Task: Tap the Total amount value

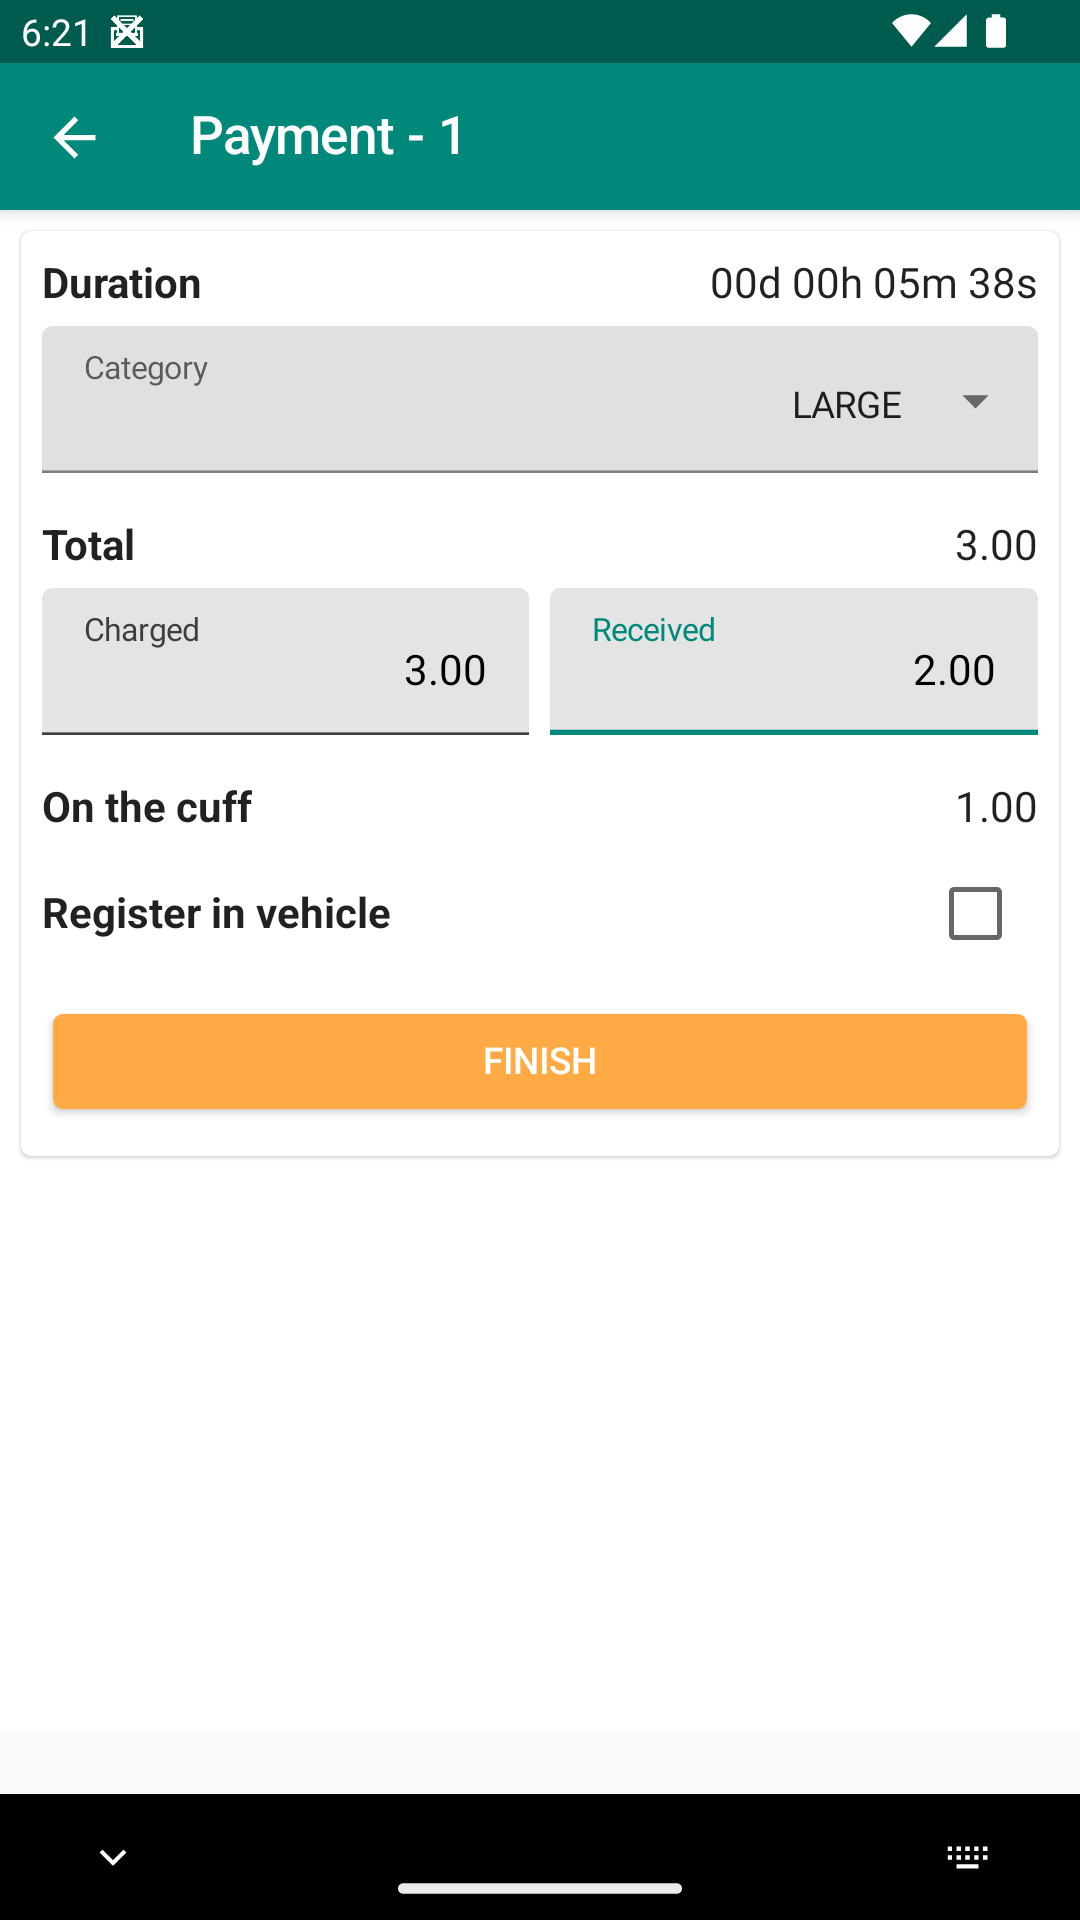Action: (x=995, y=546)
